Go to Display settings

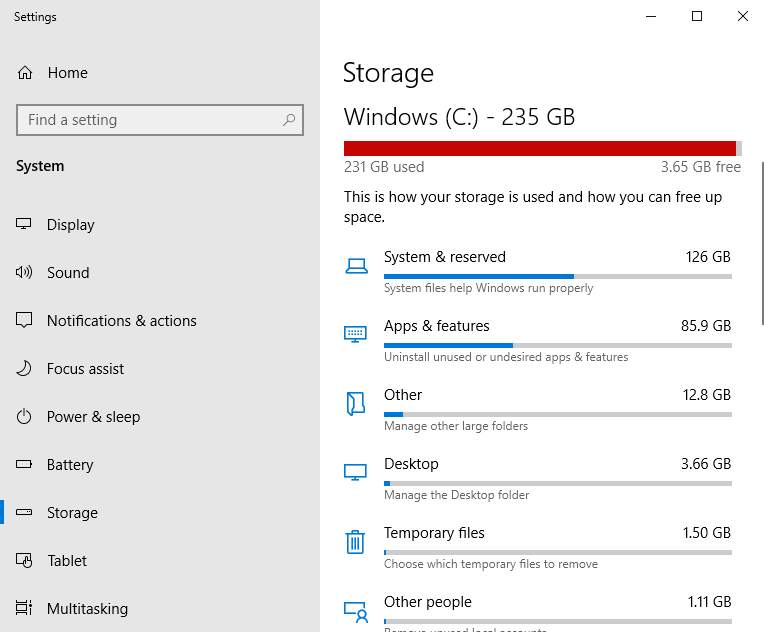pyautogui.click(x=160, y=225)
